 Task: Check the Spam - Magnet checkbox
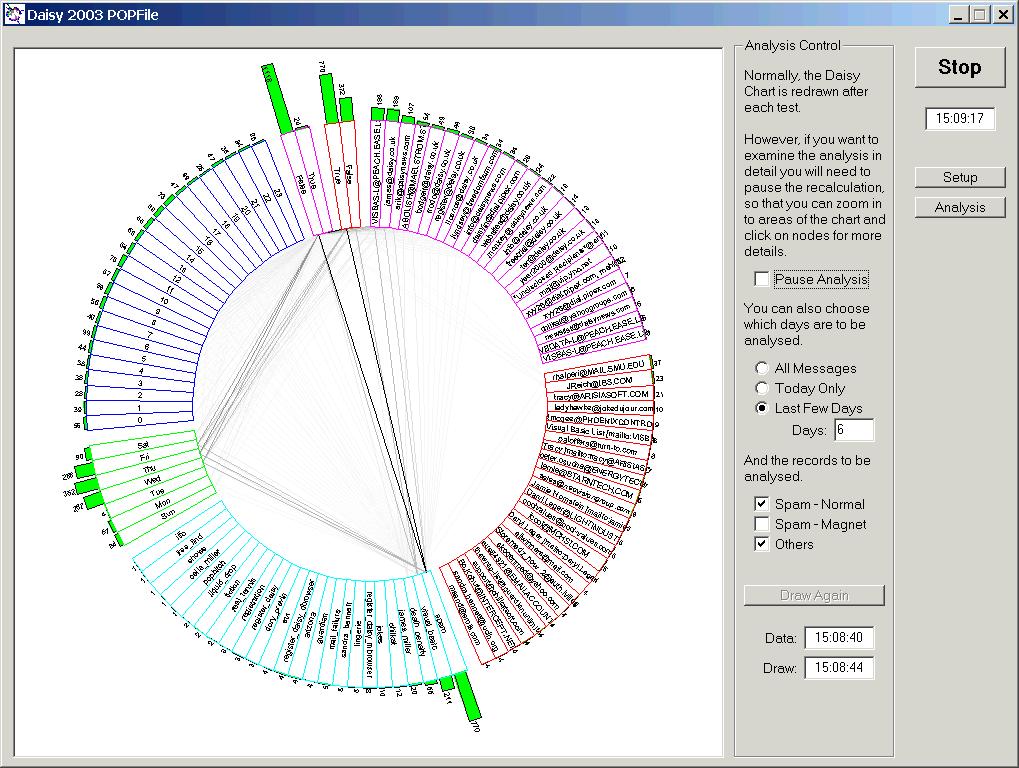click(x=762, y=524)
